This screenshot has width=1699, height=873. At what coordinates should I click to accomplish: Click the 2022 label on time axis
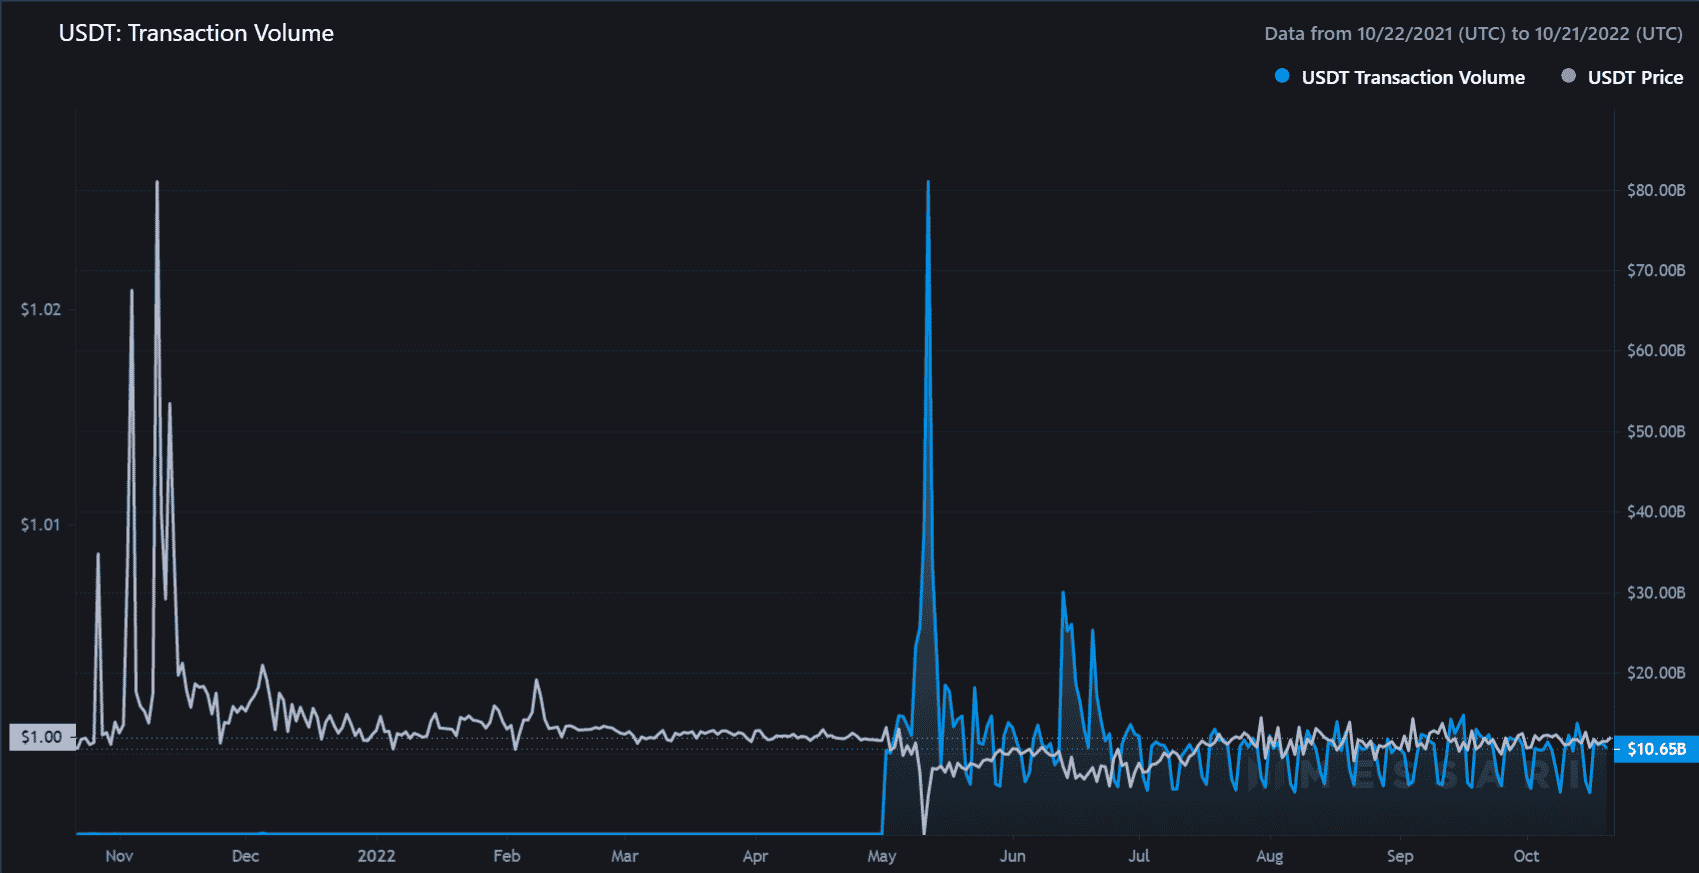pyautogui.click(x=376, y=856)
